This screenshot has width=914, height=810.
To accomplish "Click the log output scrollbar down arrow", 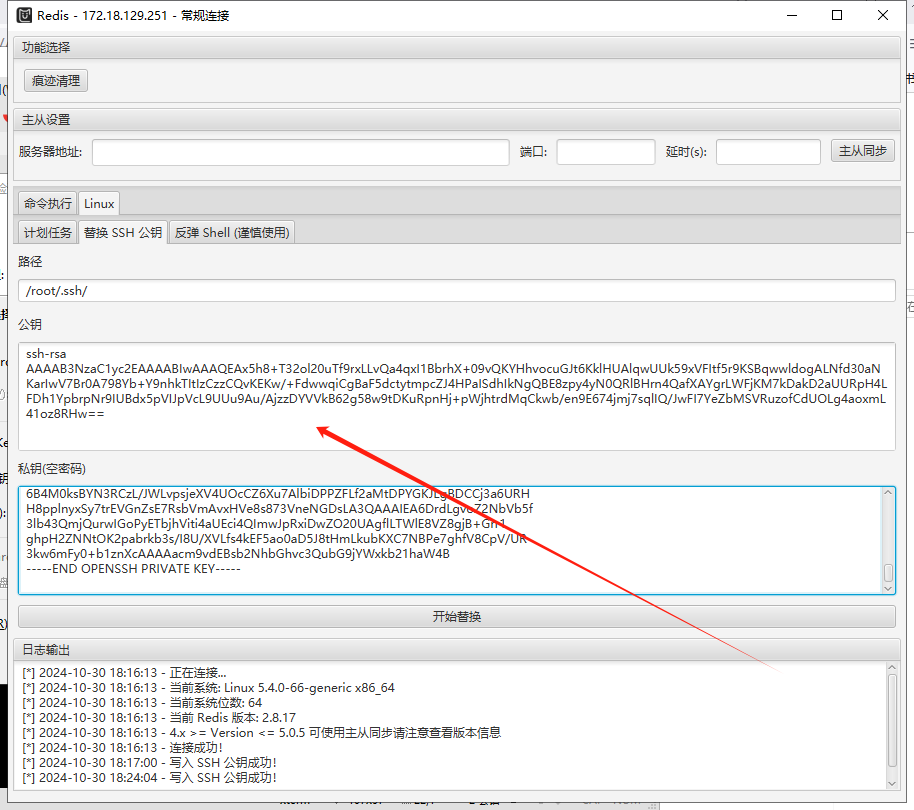I will click(892, 784).
